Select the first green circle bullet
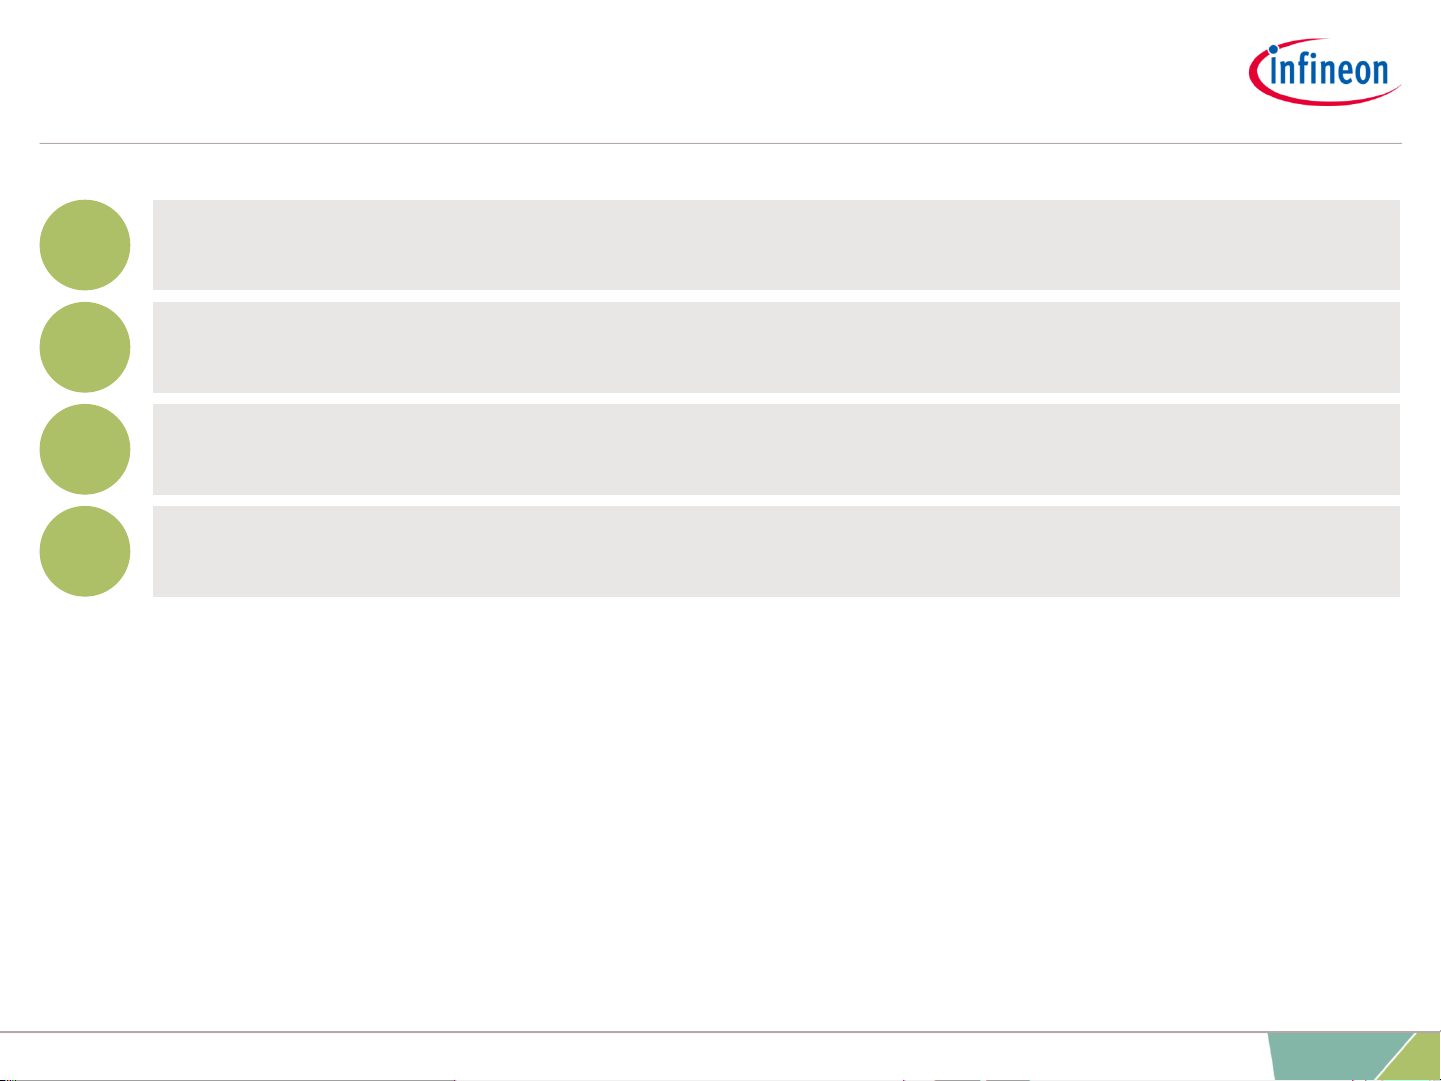The width and height of the screenshot is (1441, 1081). pos(85,245)
